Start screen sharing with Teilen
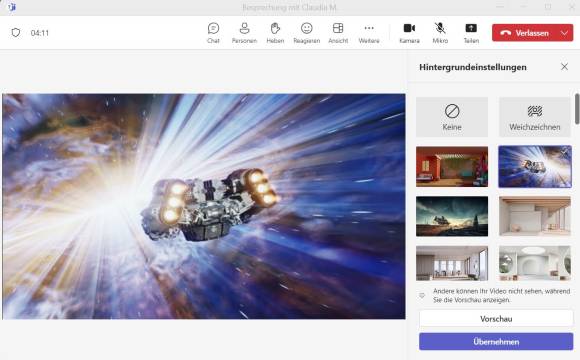The image size is (580, 360). [471, 33]
